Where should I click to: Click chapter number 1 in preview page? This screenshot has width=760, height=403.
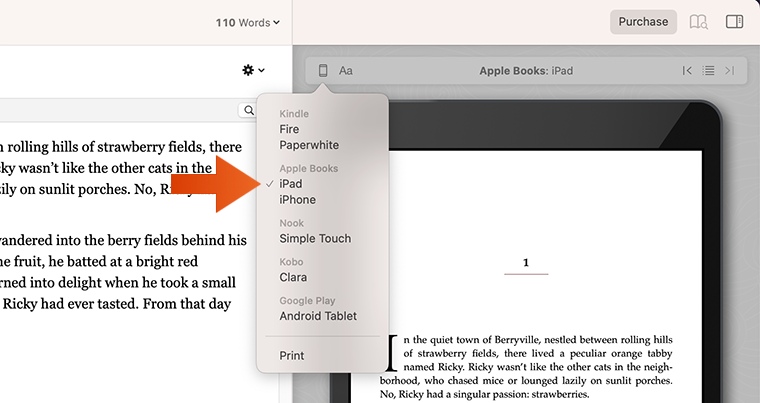526,263
